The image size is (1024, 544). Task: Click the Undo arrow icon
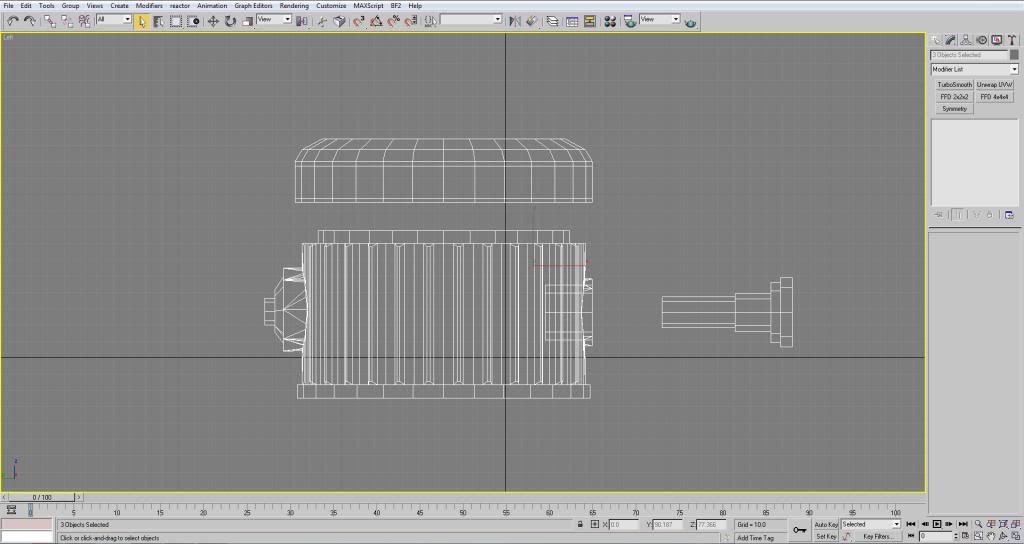(x=12, y=20)
